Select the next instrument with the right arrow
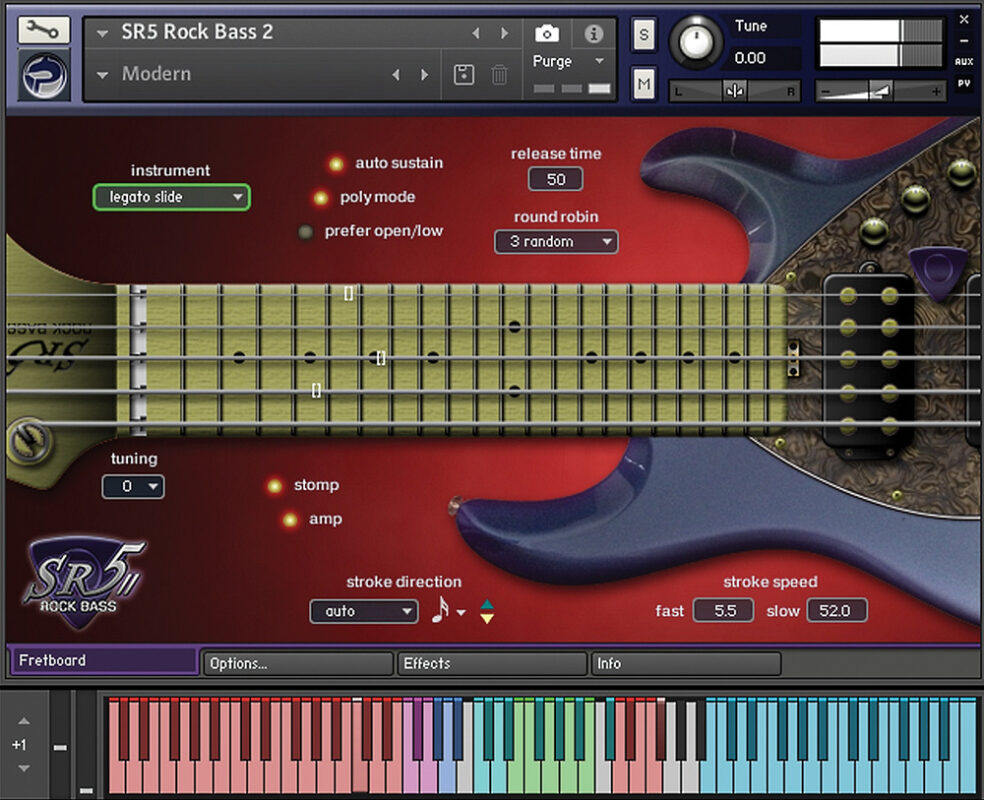 (x=505, y=33)
